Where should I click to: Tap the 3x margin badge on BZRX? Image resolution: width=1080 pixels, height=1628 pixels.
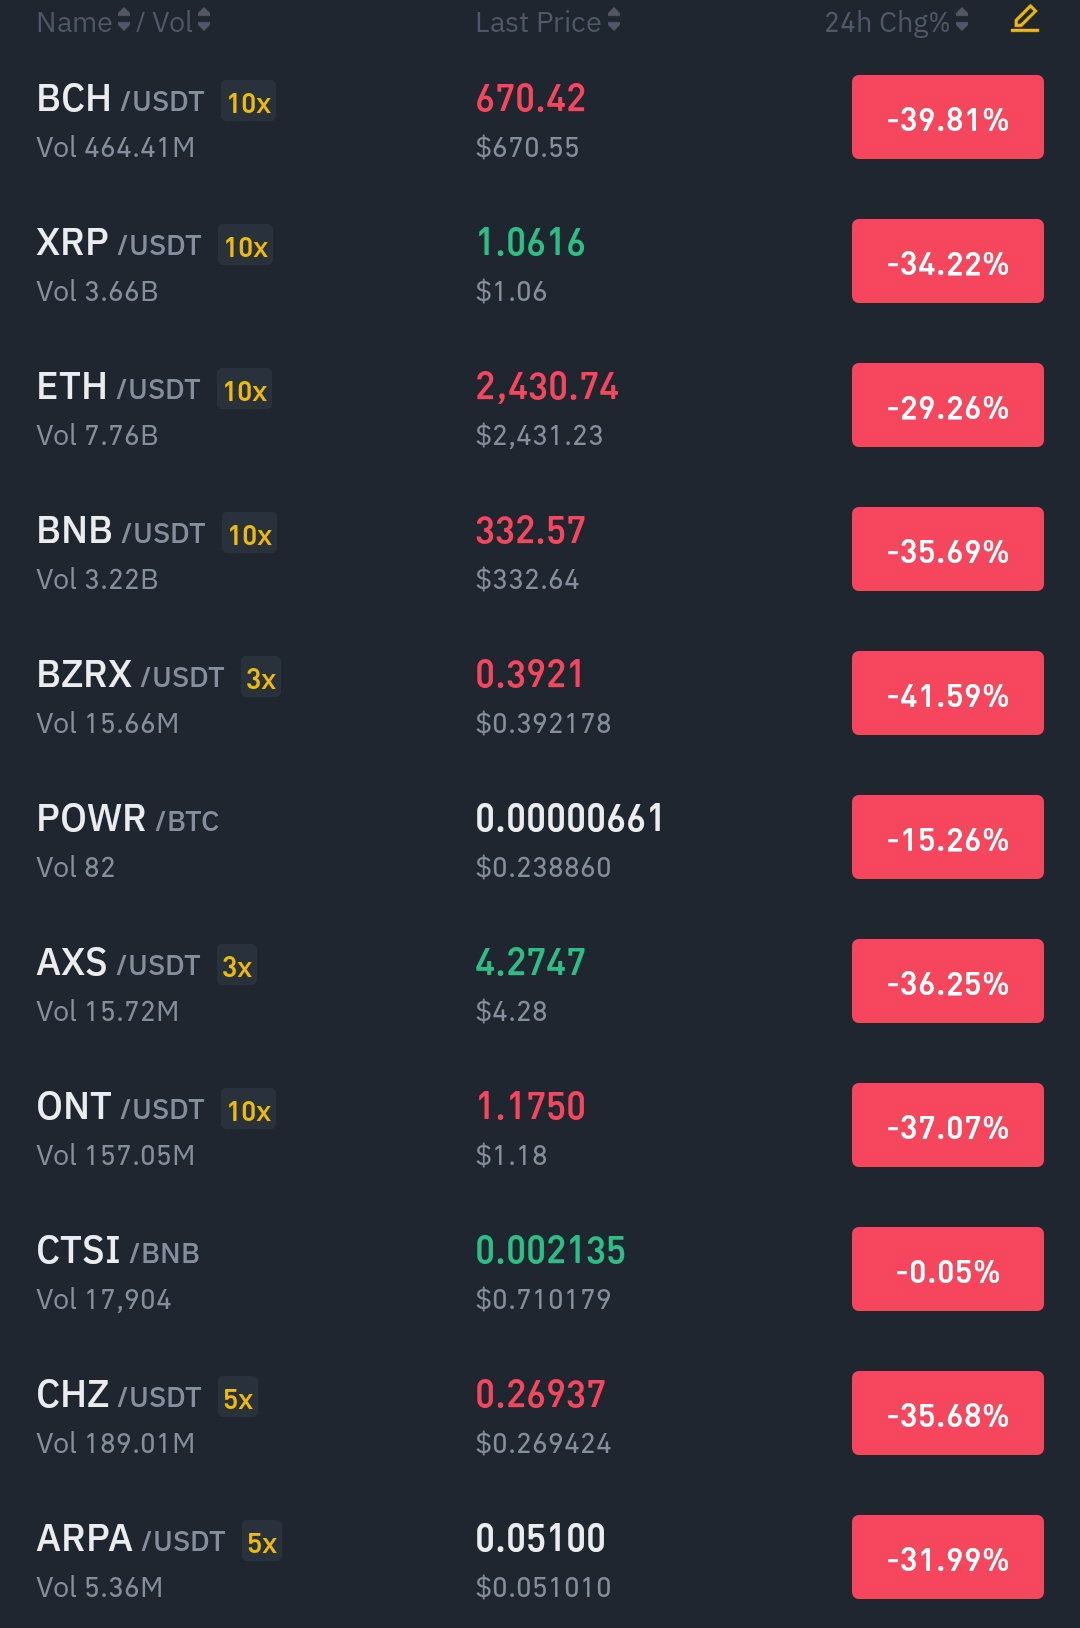[x=261, y=678]
